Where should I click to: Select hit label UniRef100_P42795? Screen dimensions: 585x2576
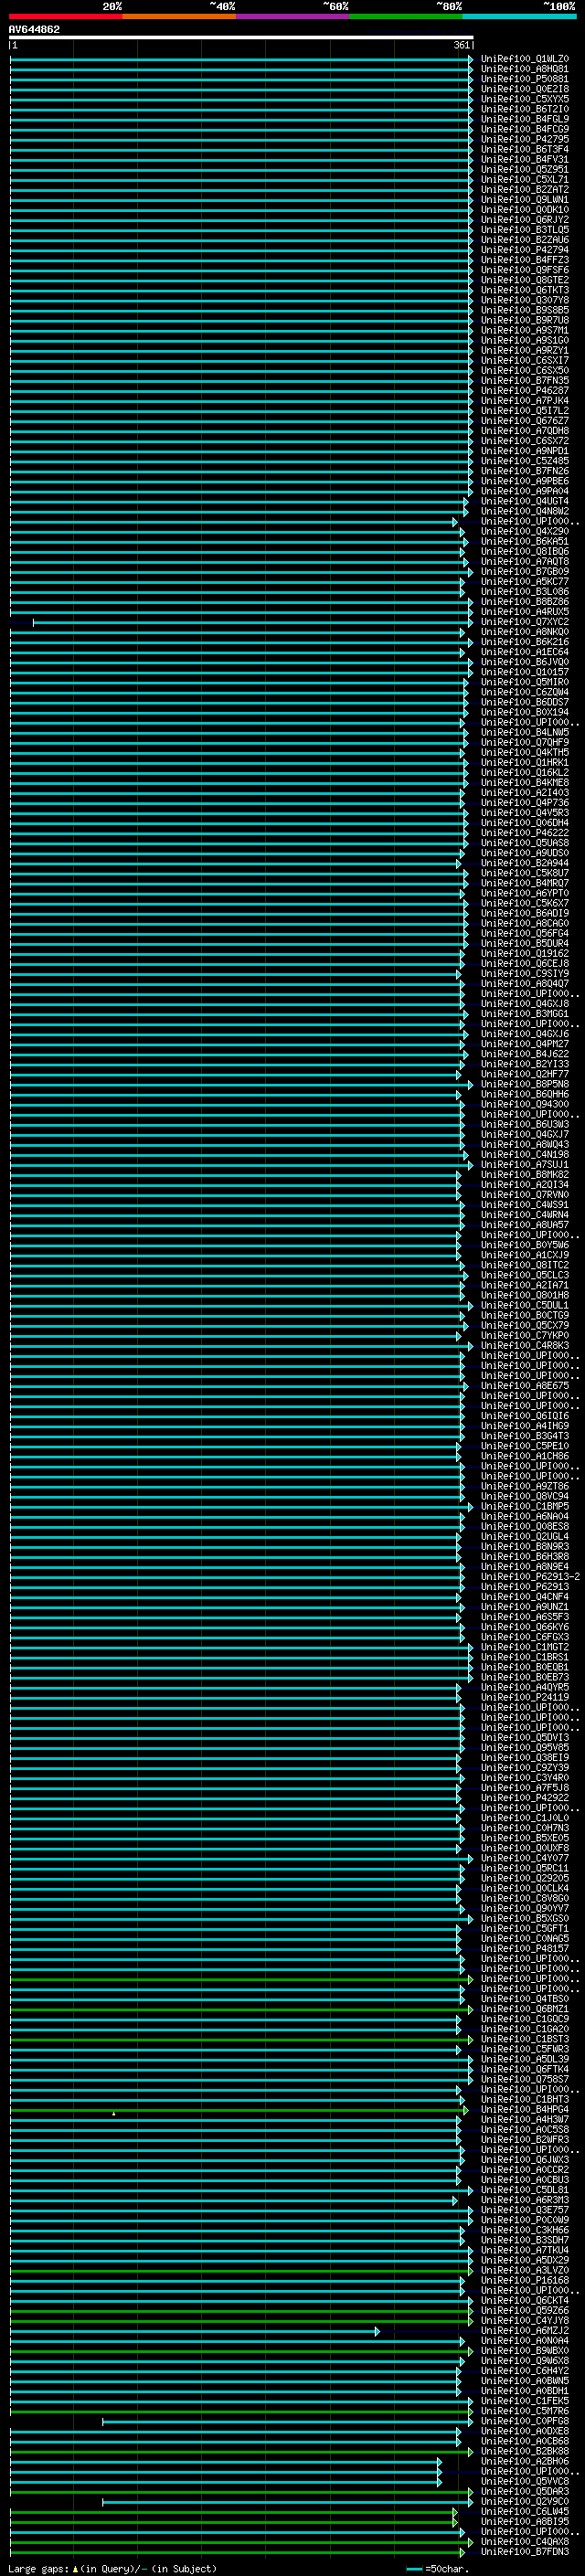[524, 139]
